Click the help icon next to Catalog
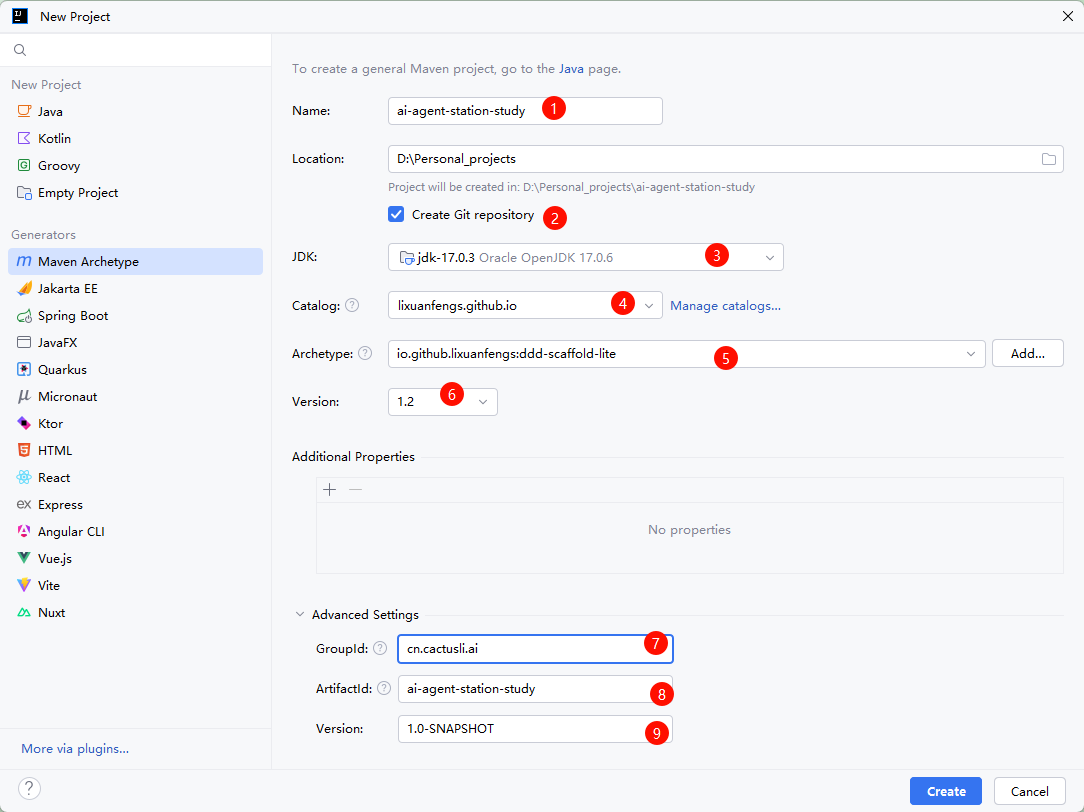The image size is (1084, 812). [x=352, y=306]
